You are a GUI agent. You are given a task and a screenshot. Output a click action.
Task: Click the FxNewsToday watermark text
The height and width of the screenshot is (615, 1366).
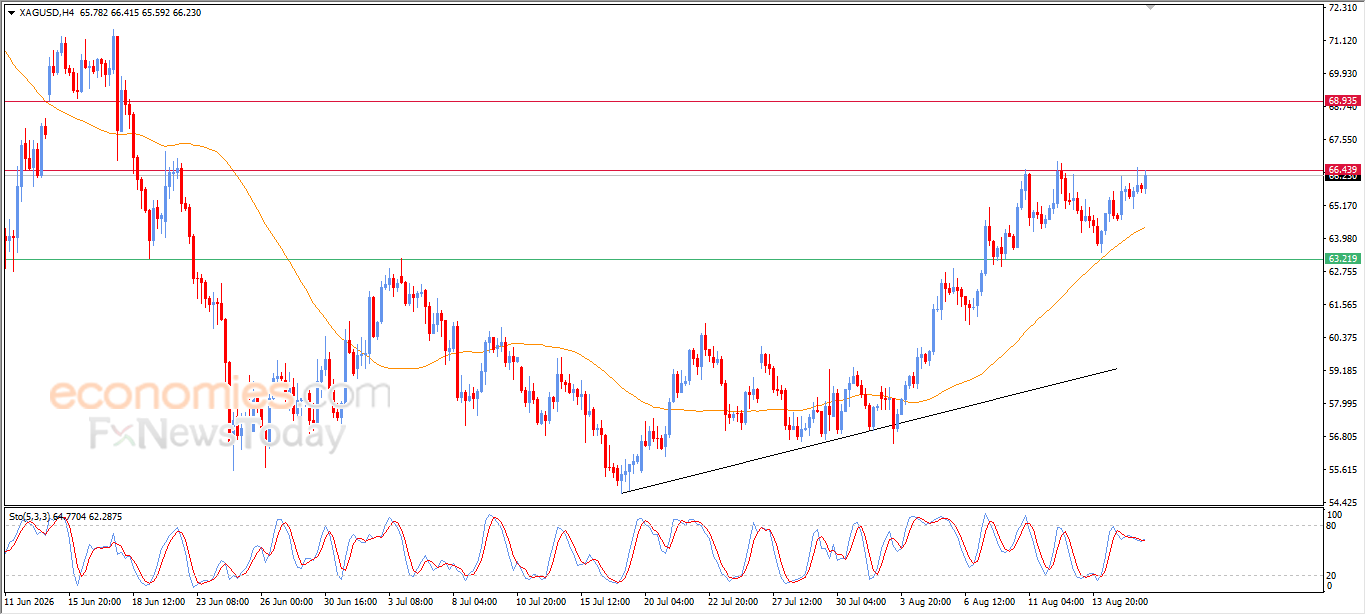(x=218, y=434)
